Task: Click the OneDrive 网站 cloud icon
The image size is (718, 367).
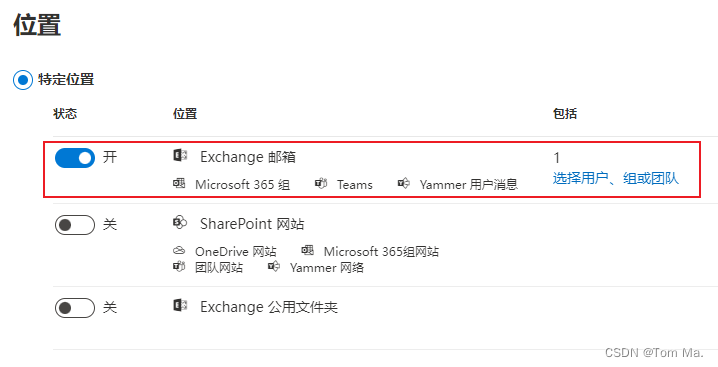Action: click(179, 251)
